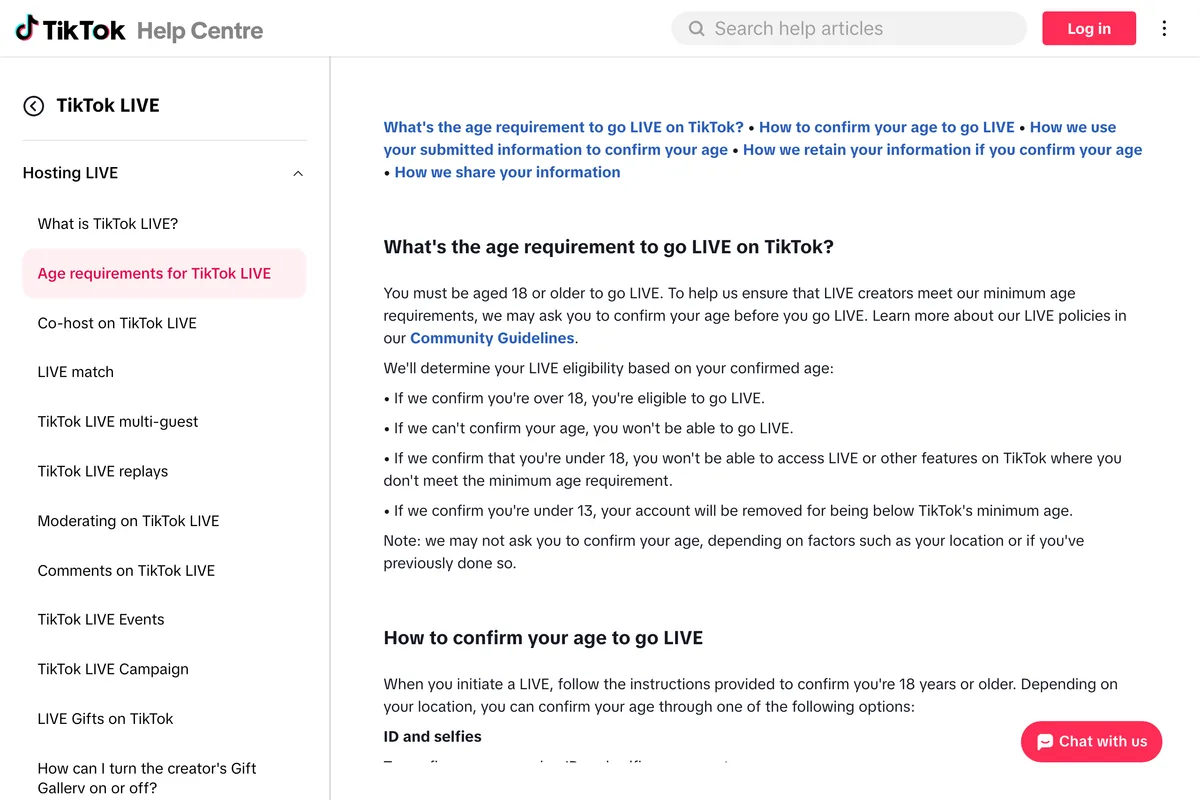Open the Chat with us button
Viewport: 1200px width, 800px height.
[x=1091, y=742]
